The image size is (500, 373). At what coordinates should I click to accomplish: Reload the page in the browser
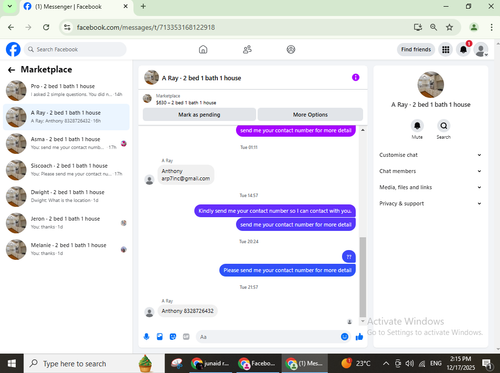coord(46,27)
